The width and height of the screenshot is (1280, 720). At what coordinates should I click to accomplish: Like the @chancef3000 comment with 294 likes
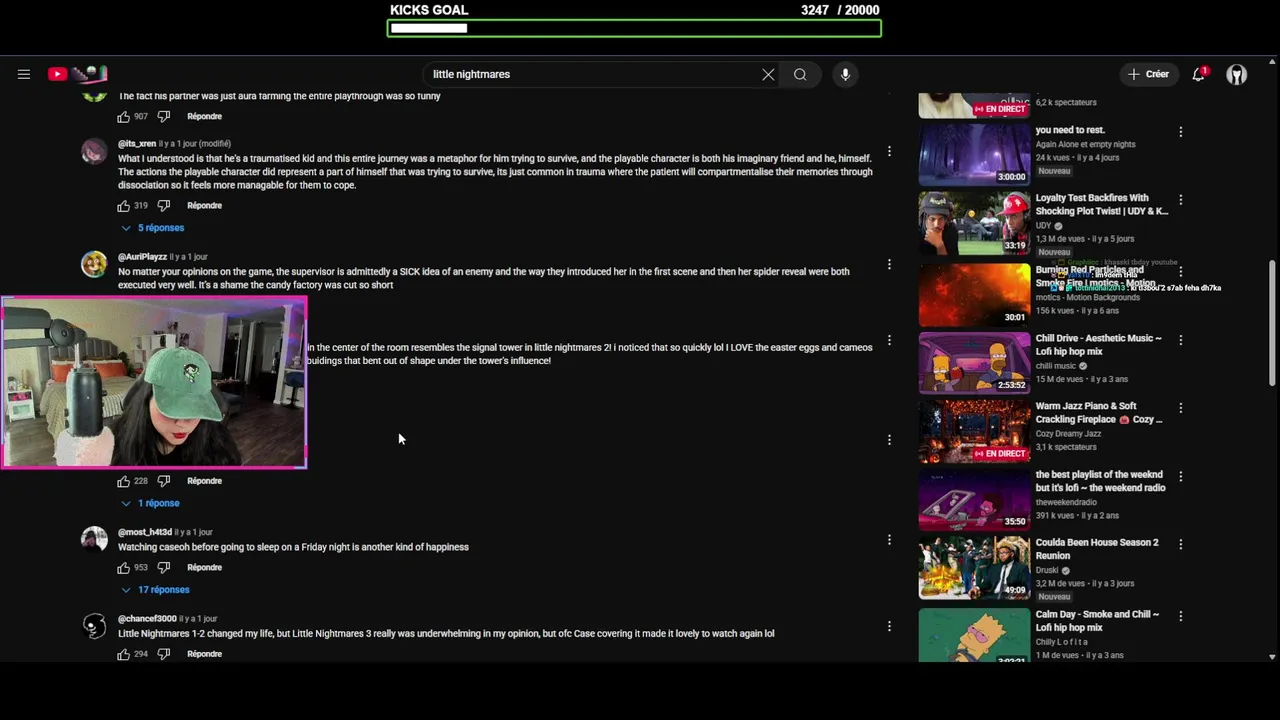[x=124, y=654]
